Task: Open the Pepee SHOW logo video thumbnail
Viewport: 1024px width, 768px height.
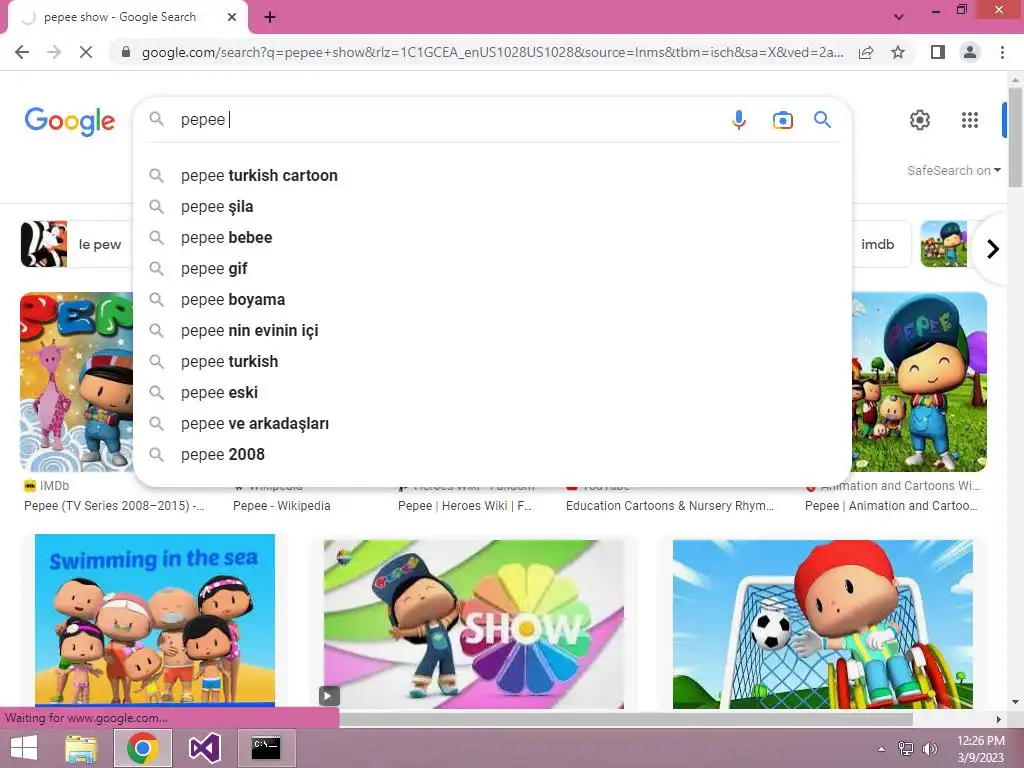Action: [x=473, y=624]
